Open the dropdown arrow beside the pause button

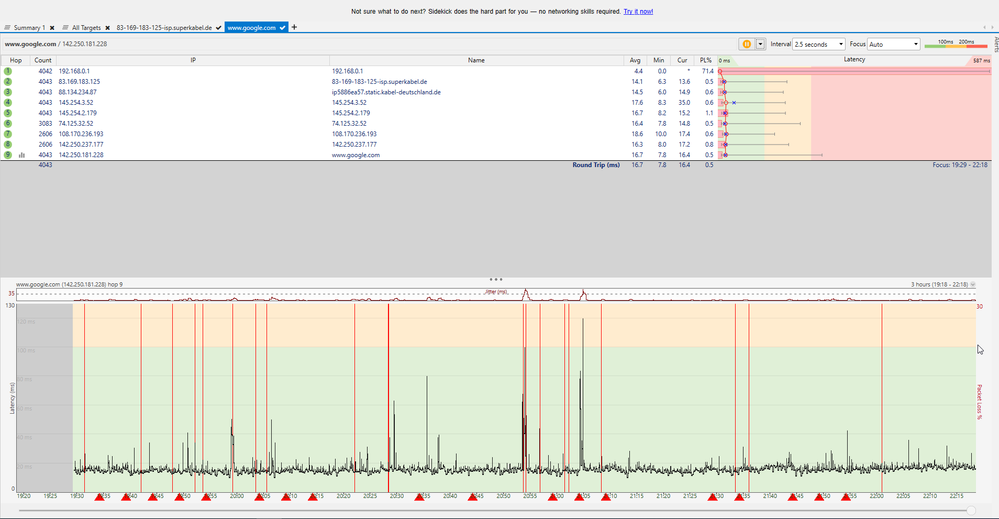click(x=760, y=44)
